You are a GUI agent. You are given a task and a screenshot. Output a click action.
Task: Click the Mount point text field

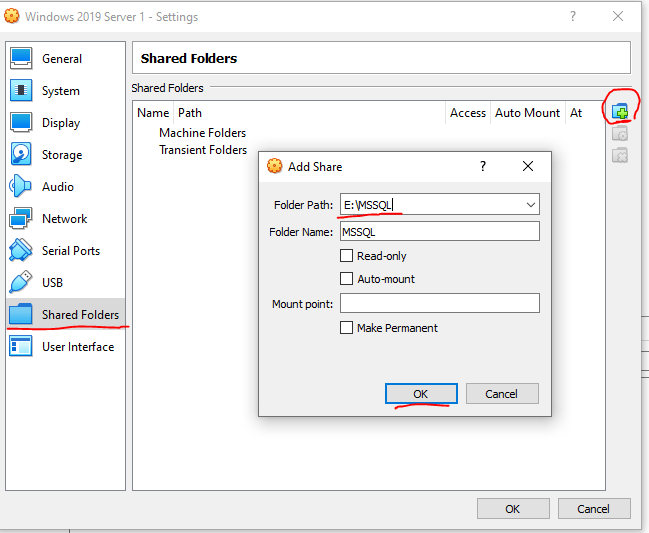(x=439, y=303)
